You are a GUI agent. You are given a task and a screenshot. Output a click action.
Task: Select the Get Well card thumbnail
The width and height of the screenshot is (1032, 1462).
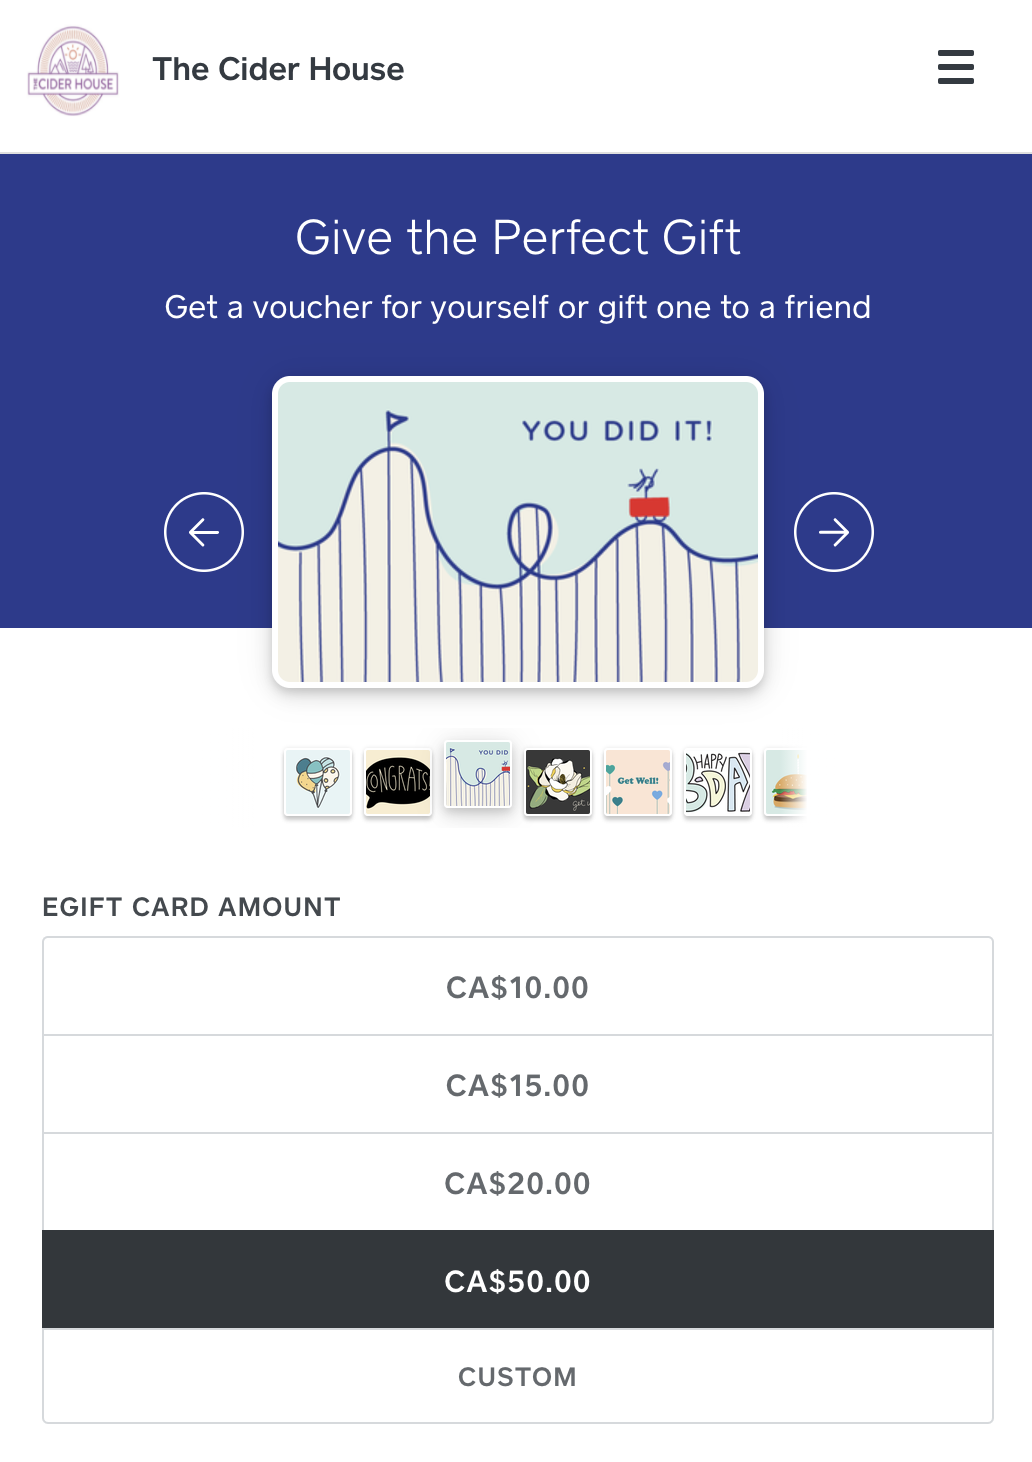pyautogui.click(x=638, y=782)
